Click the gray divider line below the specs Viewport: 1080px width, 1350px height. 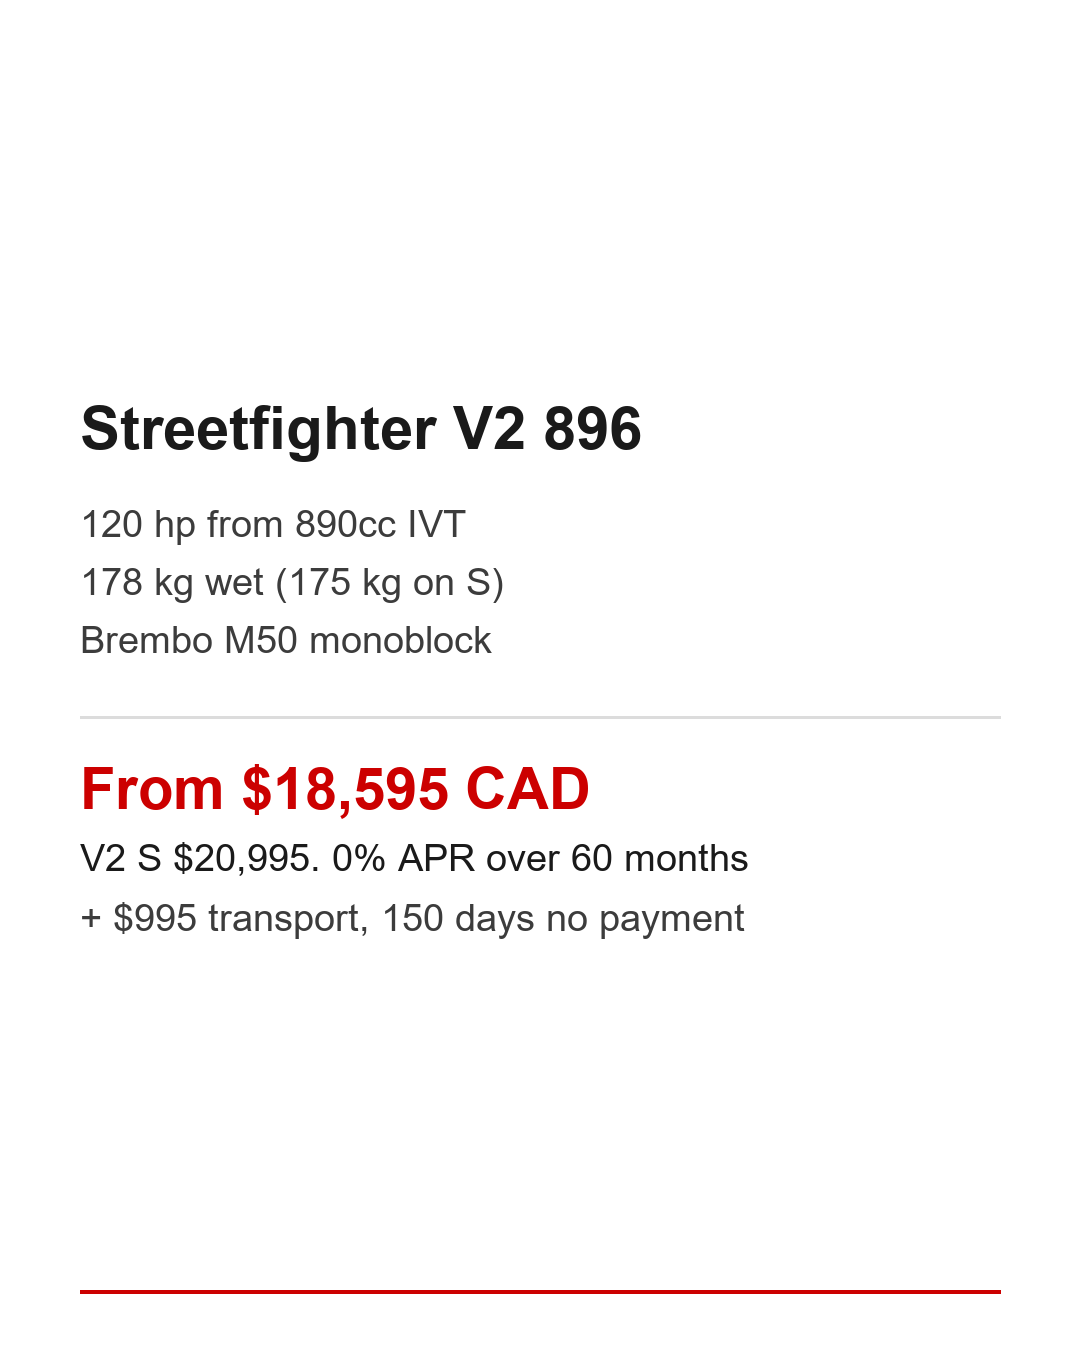[540, 717]
